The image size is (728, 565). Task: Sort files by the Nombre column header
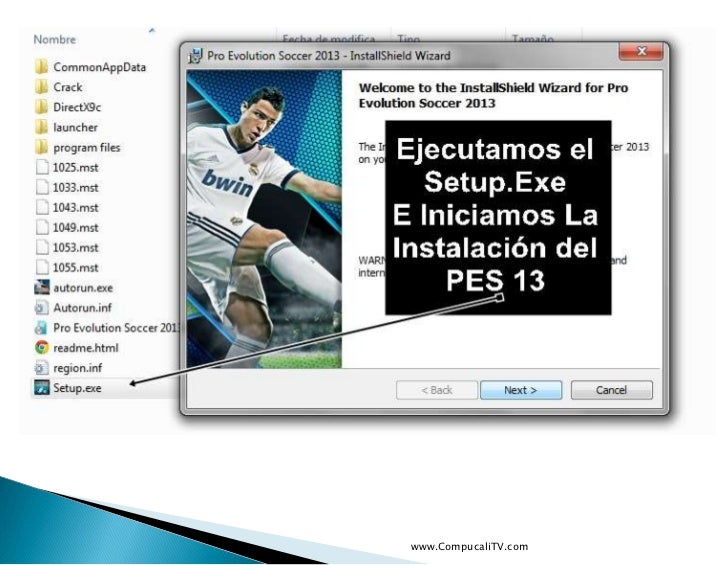55,39
